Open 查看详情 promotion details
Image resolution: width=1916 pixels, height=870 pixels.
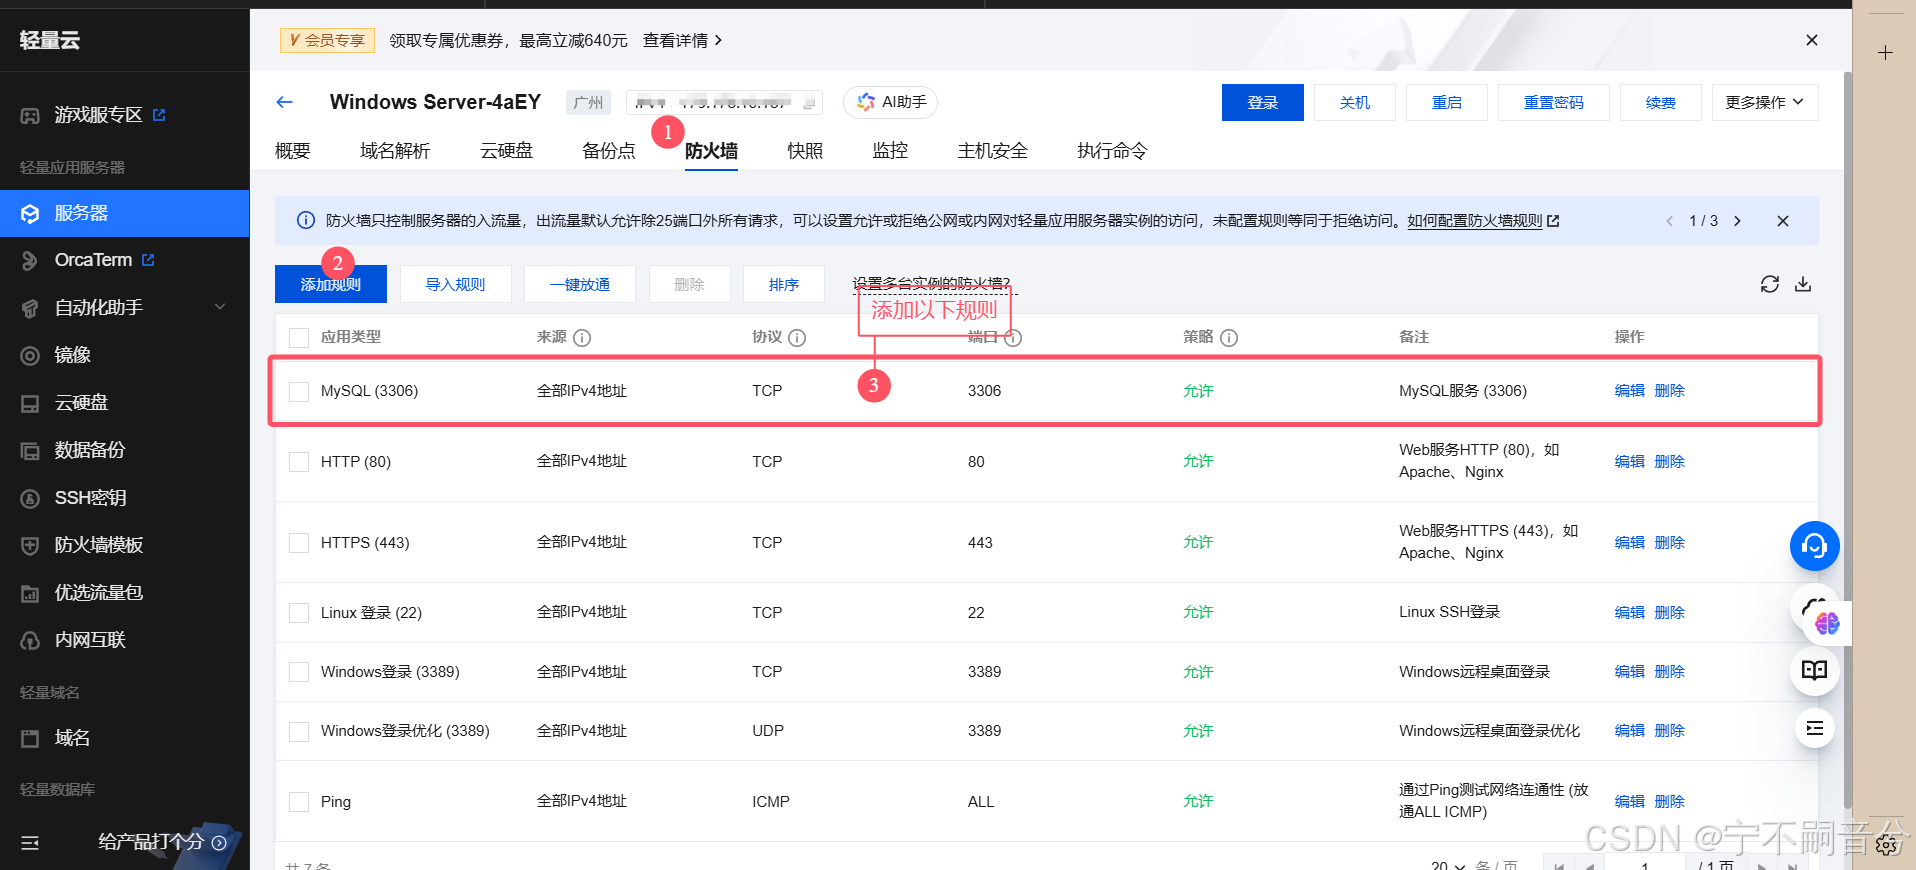682,40
